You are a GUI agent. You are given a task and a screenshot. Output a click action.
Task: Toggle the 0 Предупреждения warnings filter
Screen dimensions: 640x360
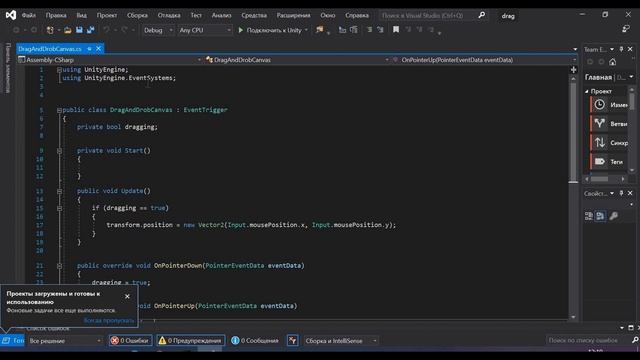[191, 340]
